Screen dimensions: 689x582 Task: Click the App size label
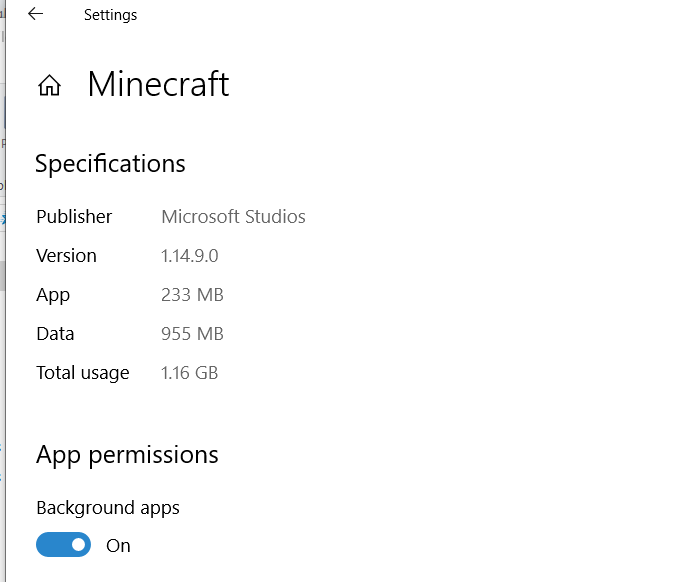click(x=53, y=295)
